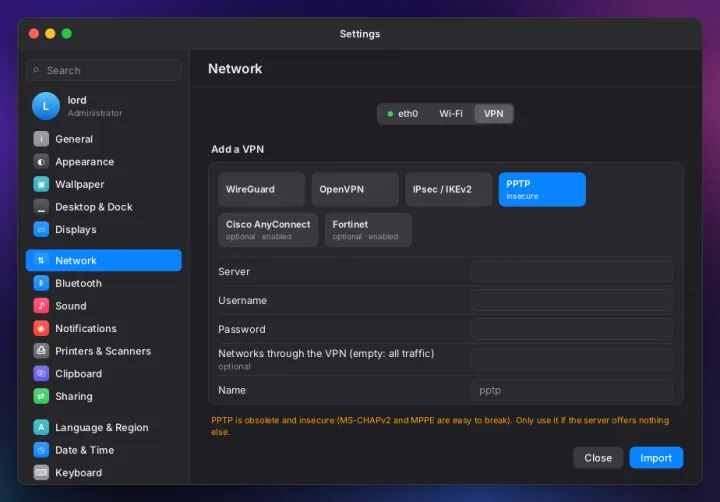Open Appearance via its sidebar icon
Image resolution: width=720 pixels, height=502 pixels.
(41, 162)
